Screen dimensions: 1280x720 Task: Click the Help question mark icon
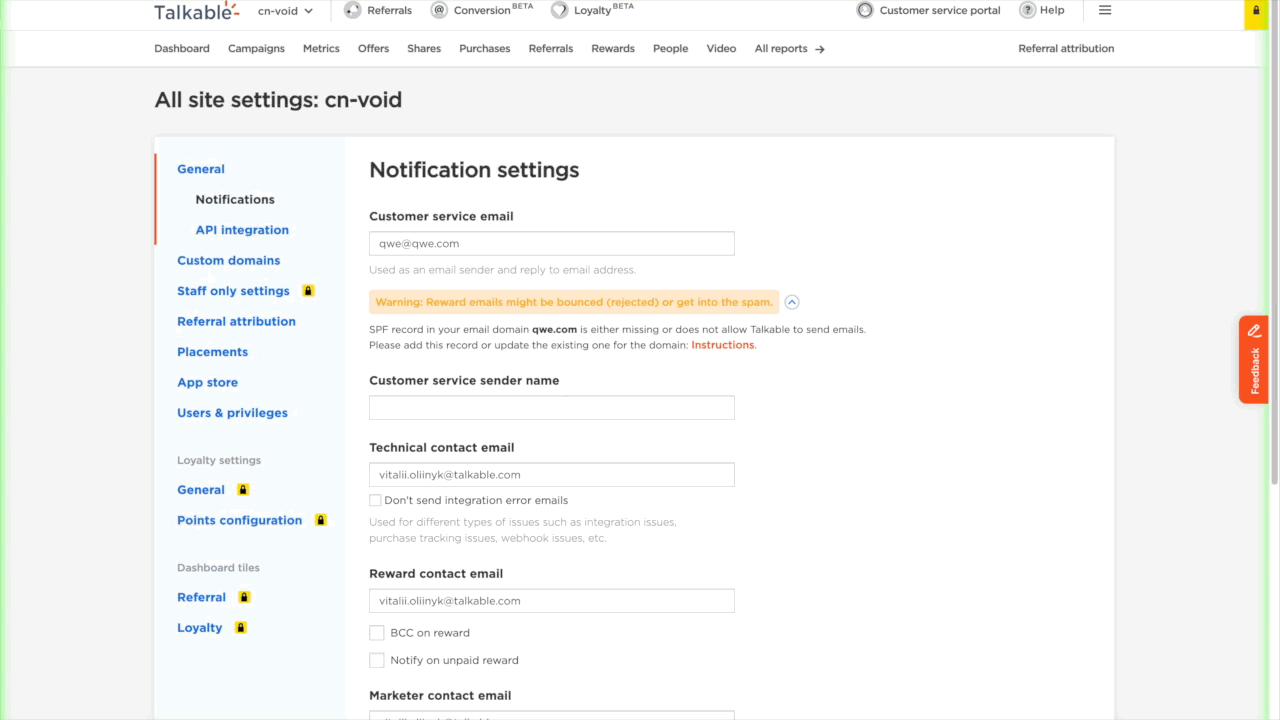(x=1027, y=10)
